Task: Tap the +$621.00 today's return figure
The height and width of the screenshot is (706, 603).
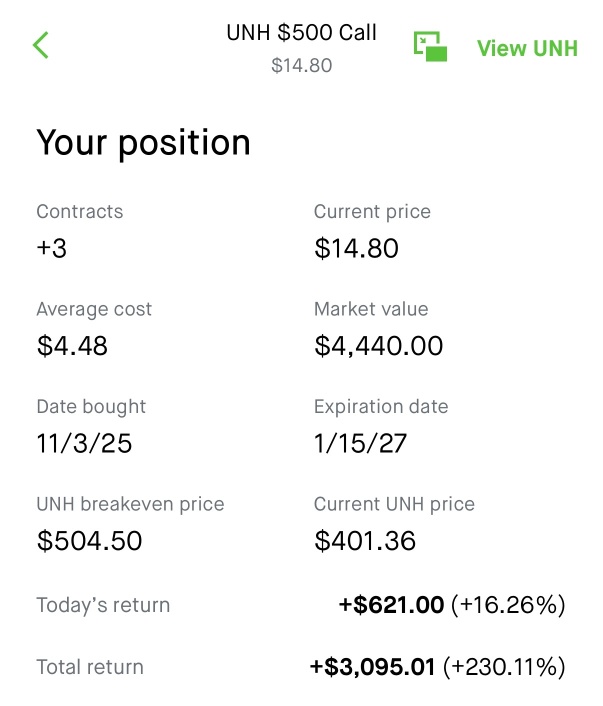Action: (391, 605)
